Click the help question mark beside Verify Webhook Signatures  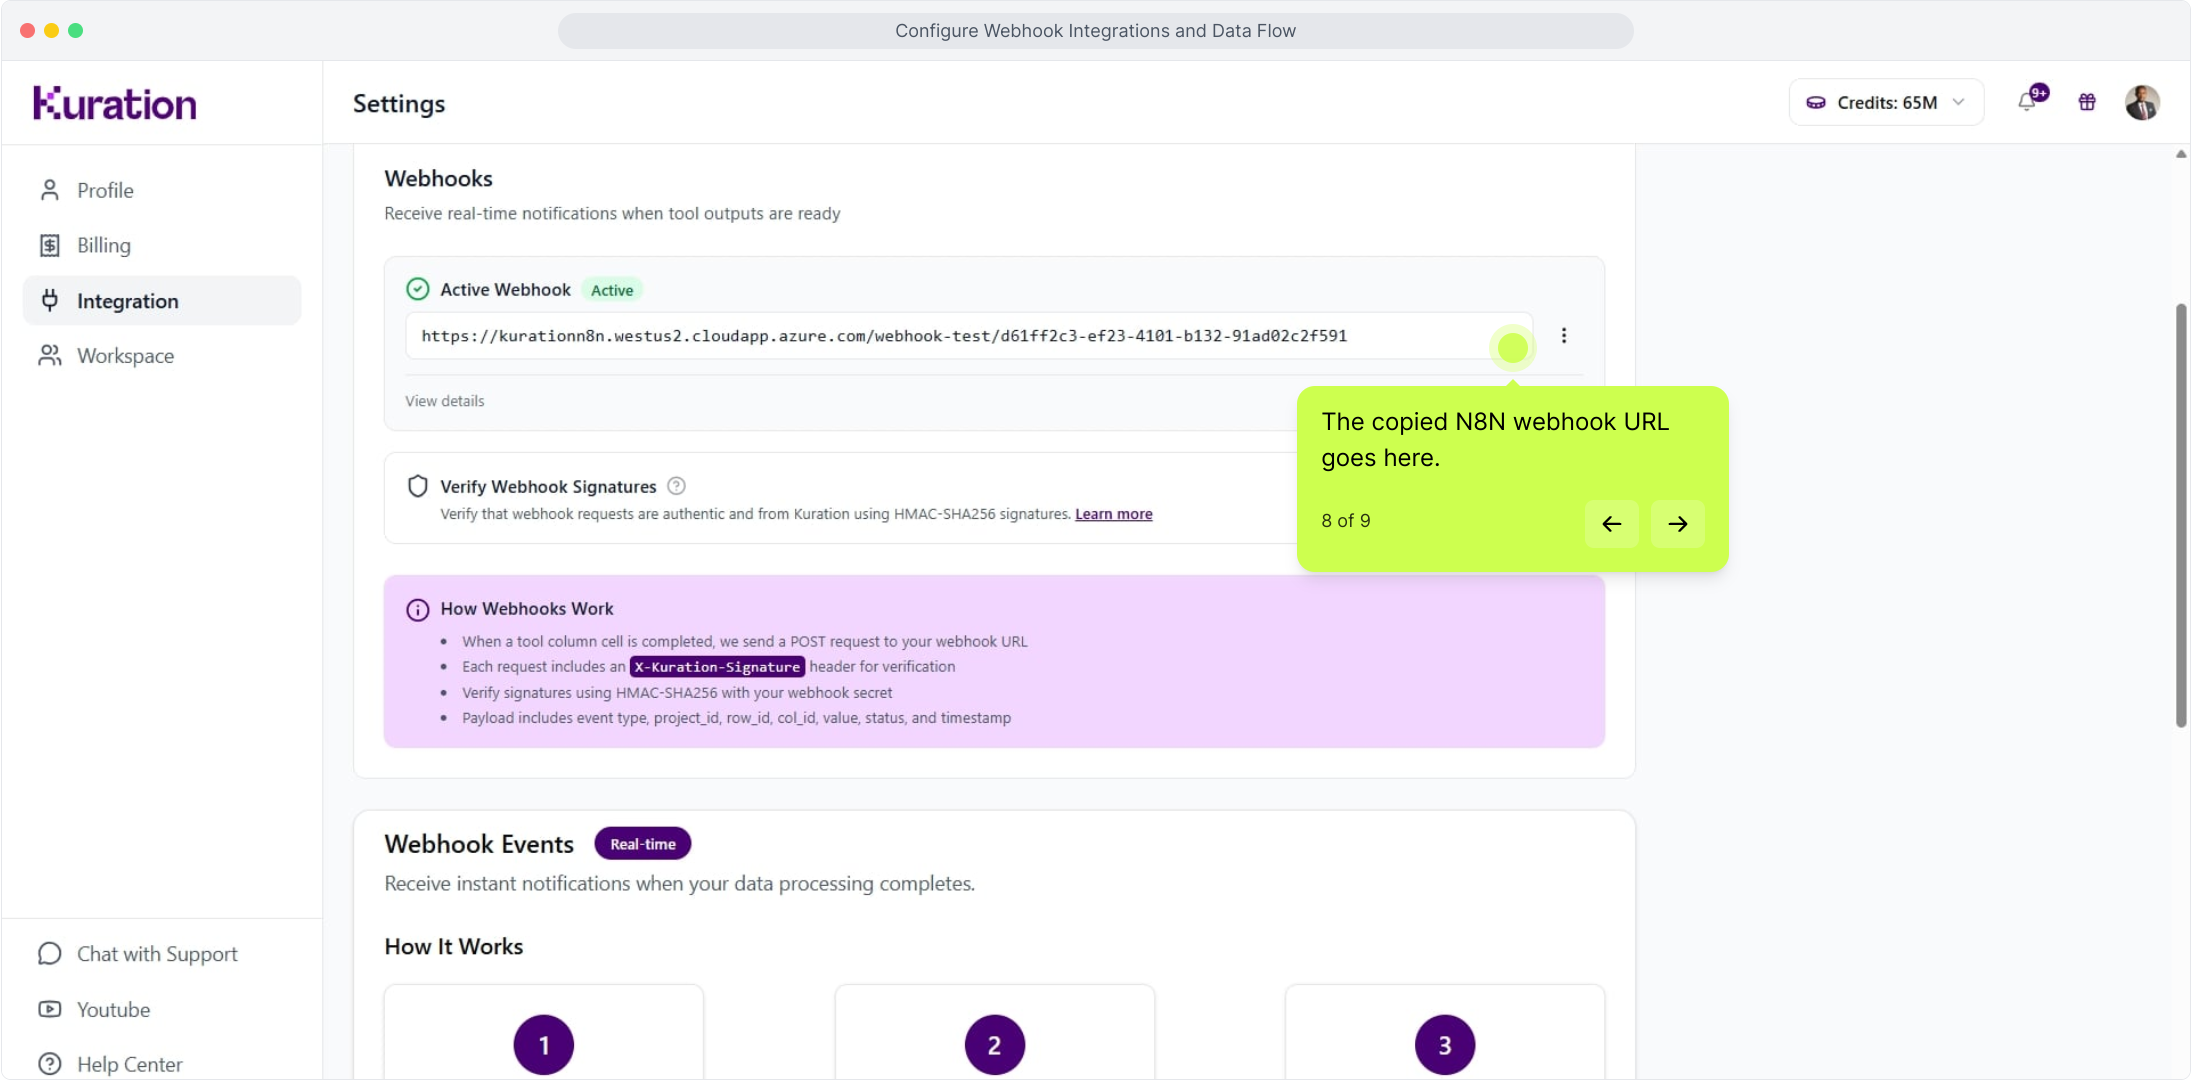[x=676, y=486]
